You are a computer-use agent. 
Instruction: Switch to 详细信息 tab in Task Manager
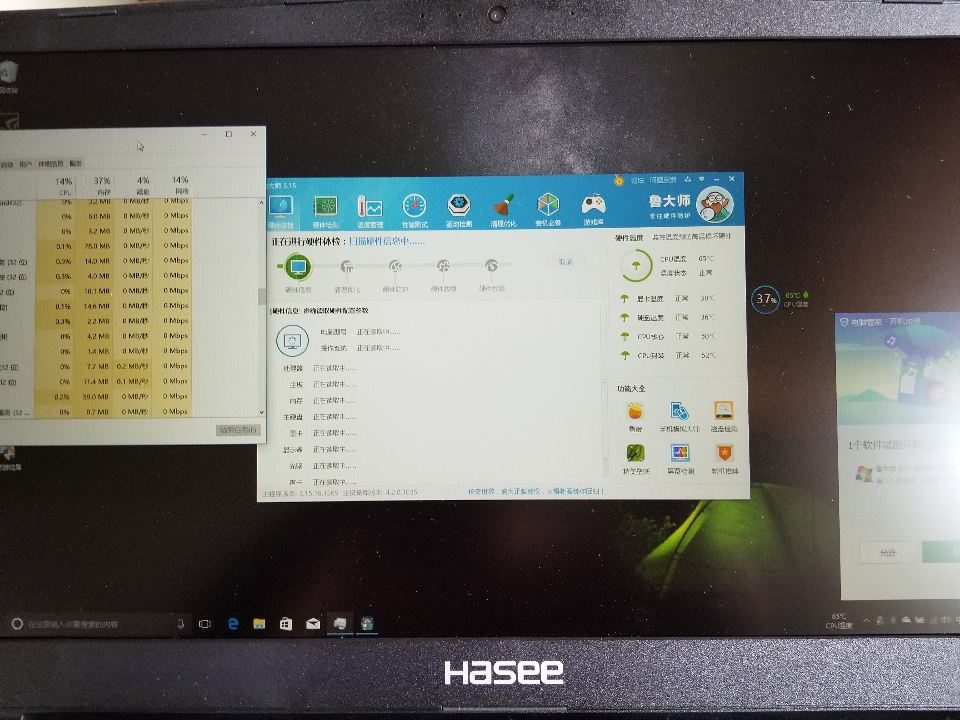click(x=51, y=164)
